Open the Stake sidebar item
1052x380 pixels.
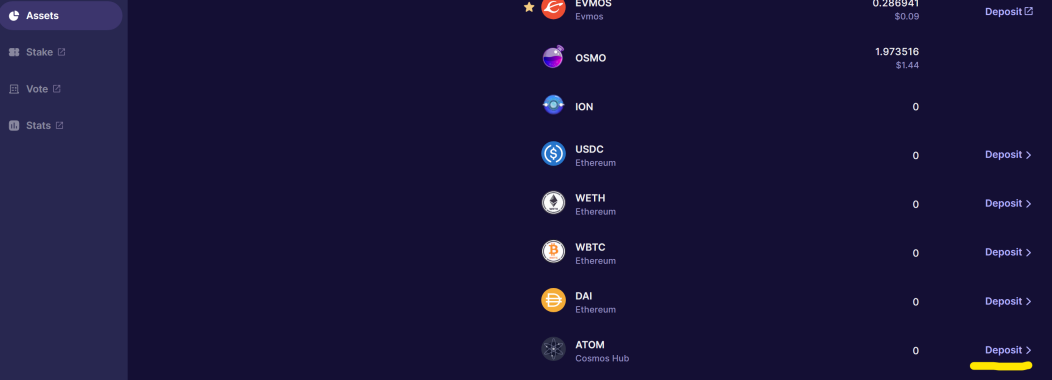tap(37, 52)
